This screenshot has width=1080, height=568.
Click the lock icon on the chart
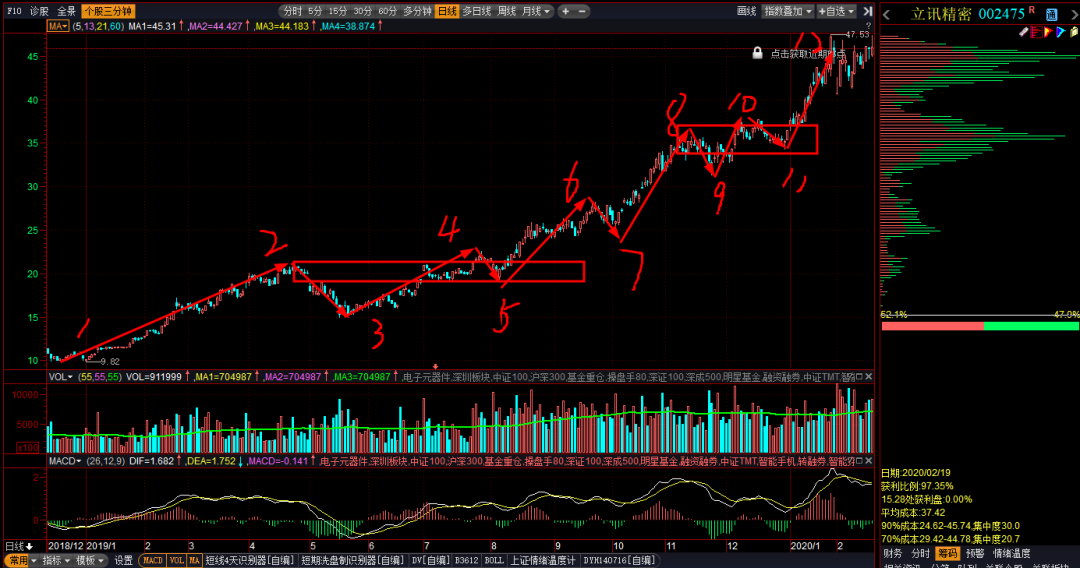tap(758, 52)
